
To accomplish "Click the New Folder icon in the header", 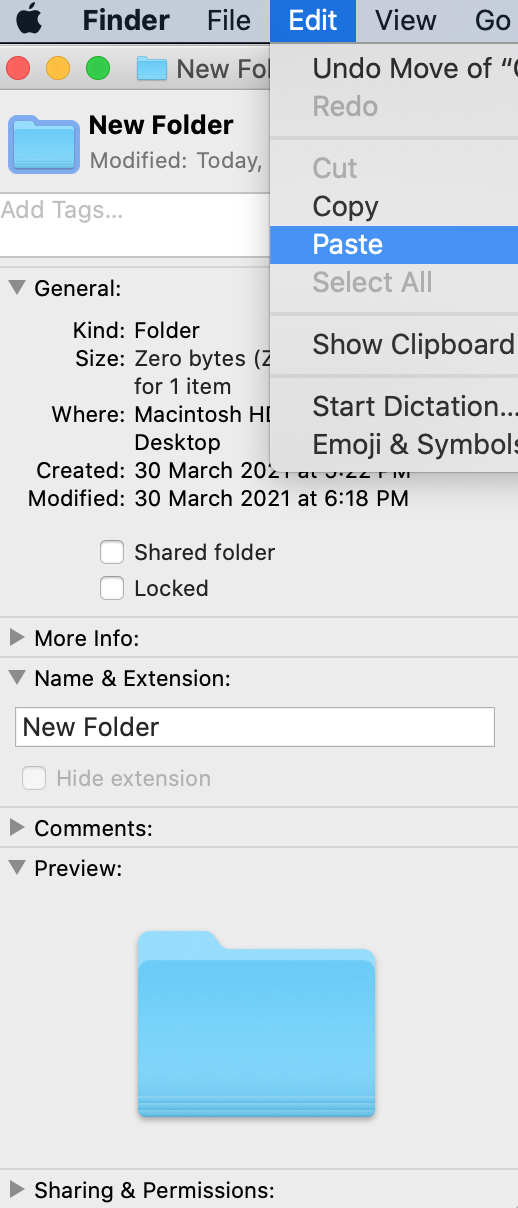I will 43,144.
